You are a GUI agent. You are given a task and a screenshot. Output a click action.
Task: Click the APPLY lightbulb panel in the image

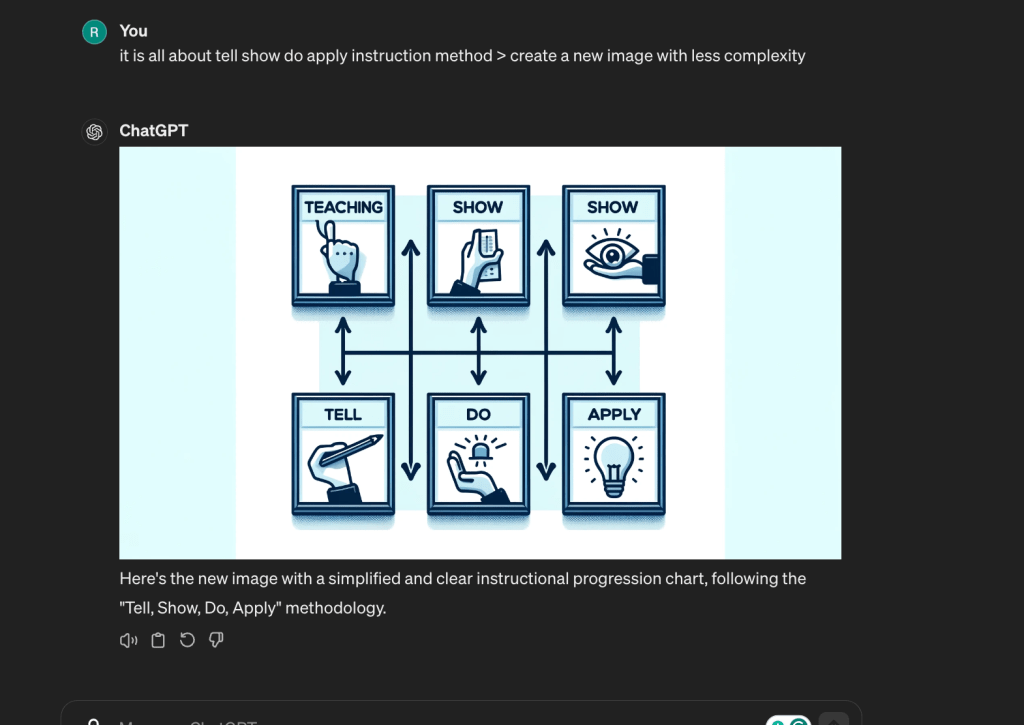614,454
